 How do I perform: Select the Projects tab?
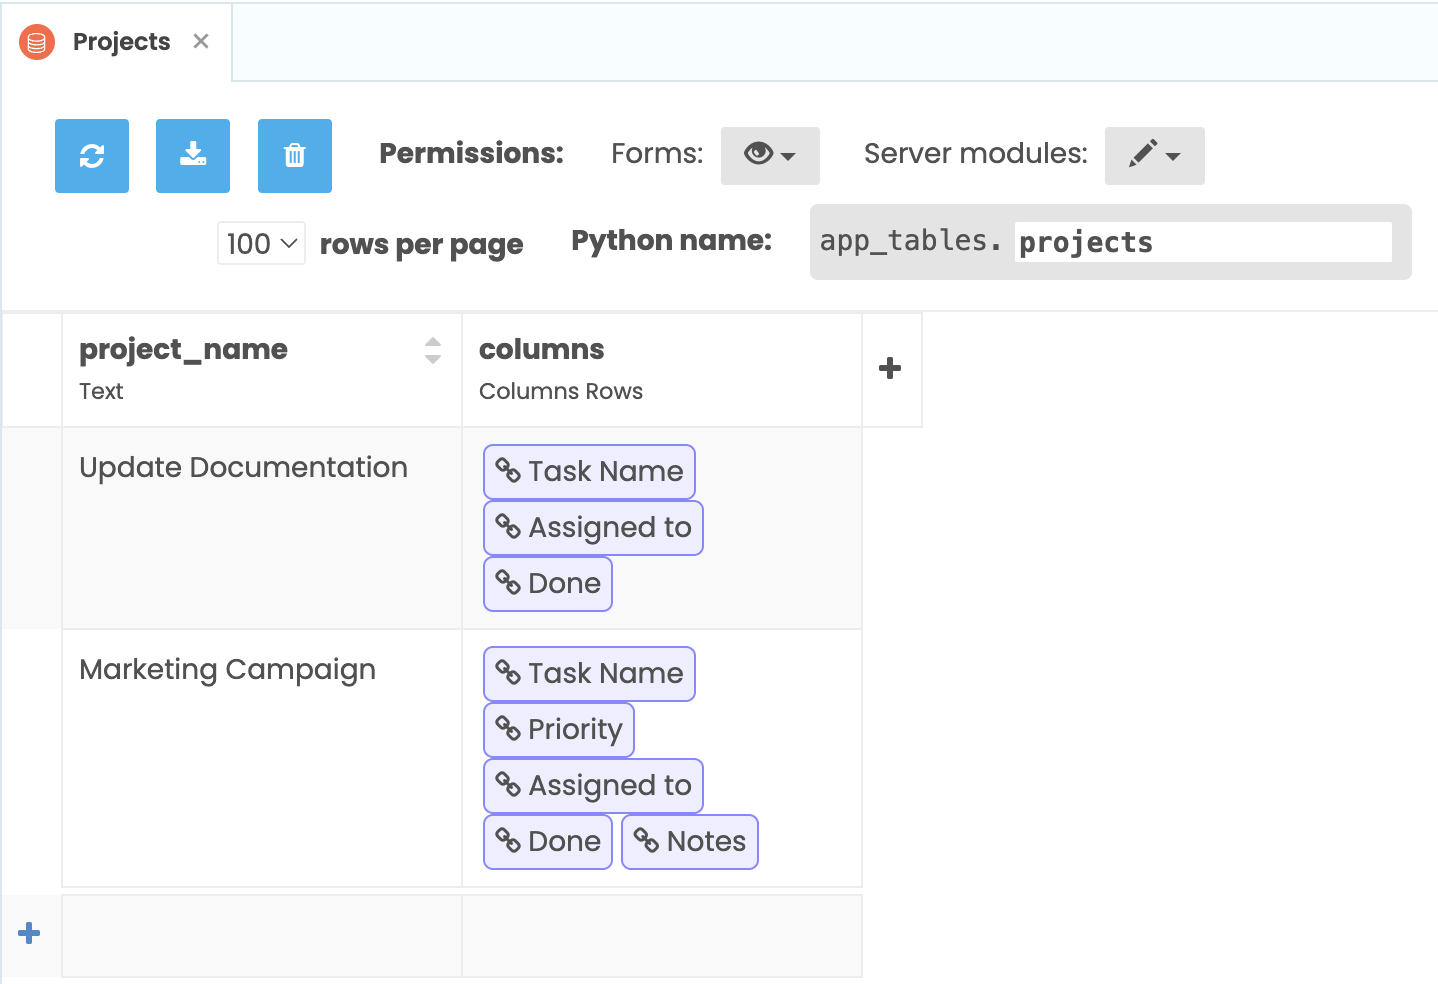point(120,41)
